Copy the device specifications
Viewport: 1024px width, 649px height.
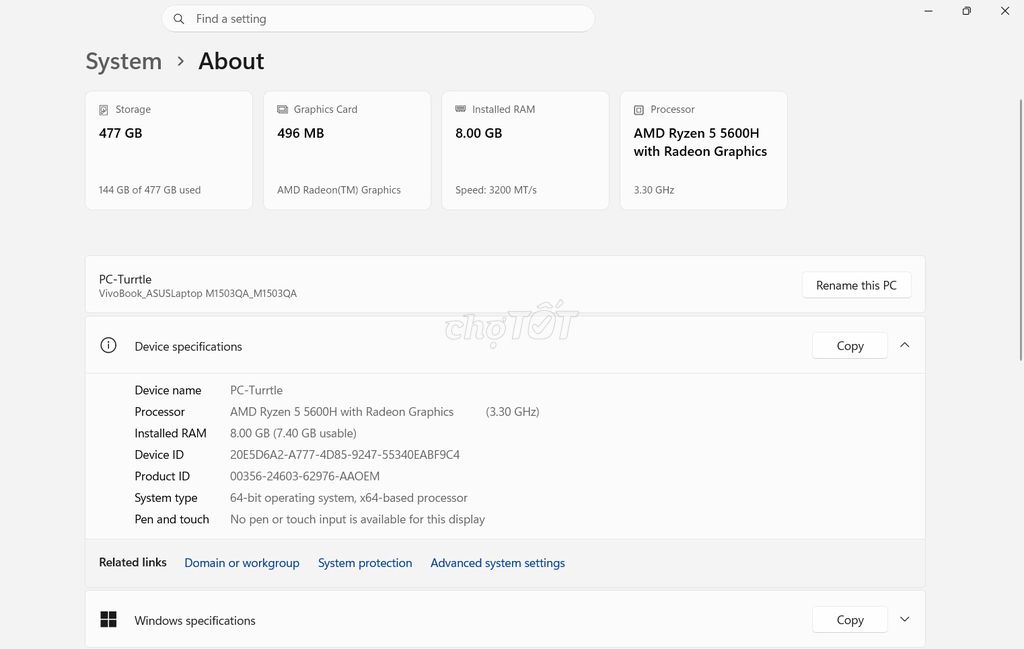(849, 345)
